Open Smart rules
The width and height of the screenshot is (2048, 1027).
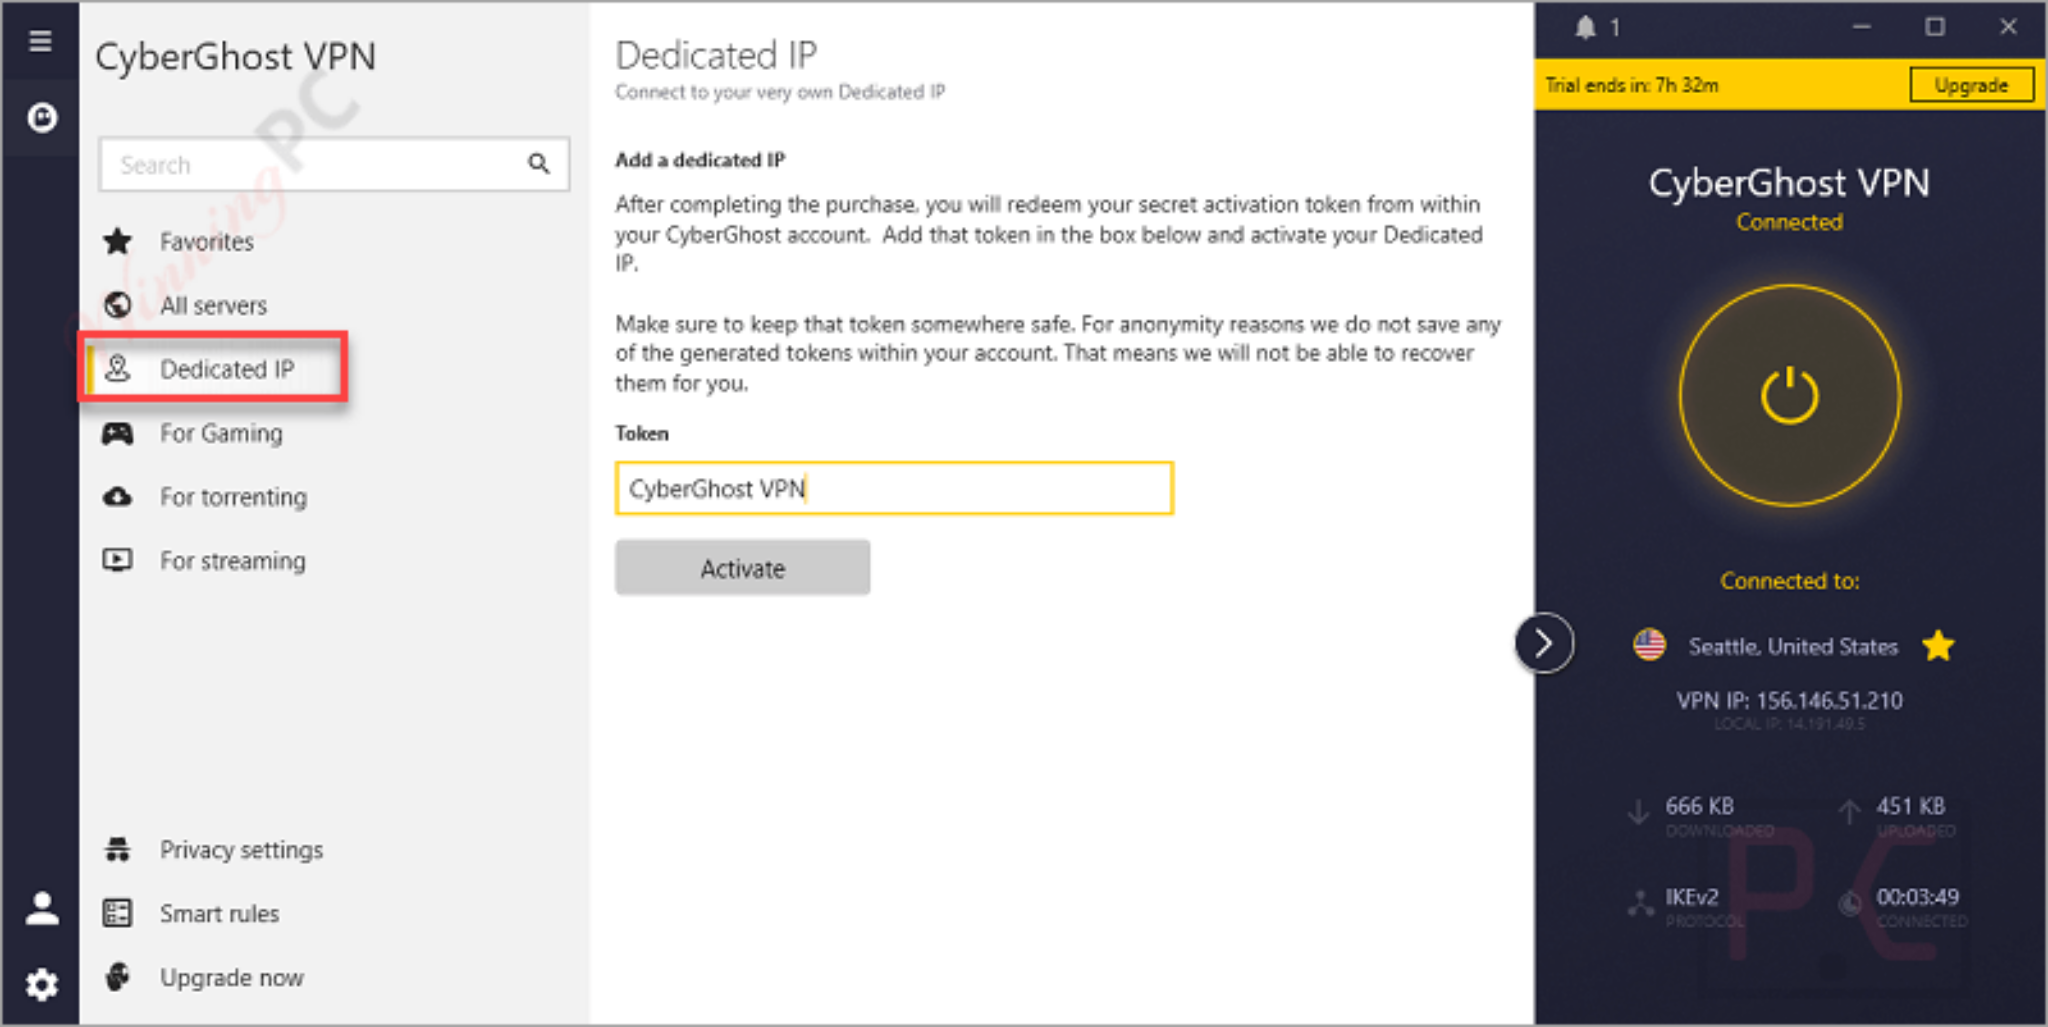pyautogui.click(x=219, y=914)
